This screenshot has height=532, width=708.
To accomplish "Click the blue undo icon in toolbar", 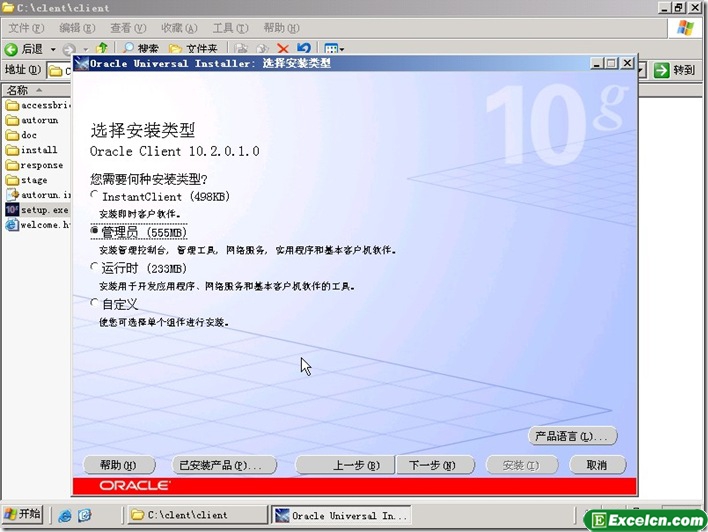I will click(x=304, y=48).
